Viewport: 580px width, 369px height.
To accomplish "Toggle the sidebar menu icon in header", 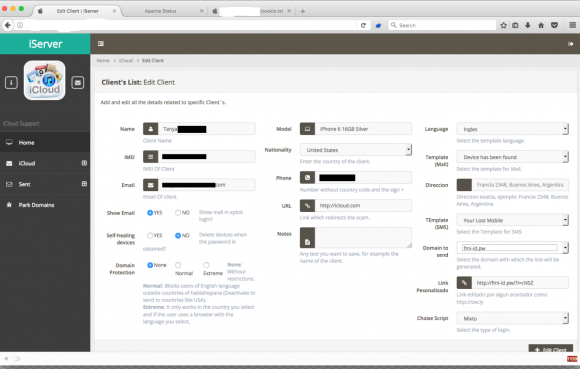I will (x=101, y=44).
